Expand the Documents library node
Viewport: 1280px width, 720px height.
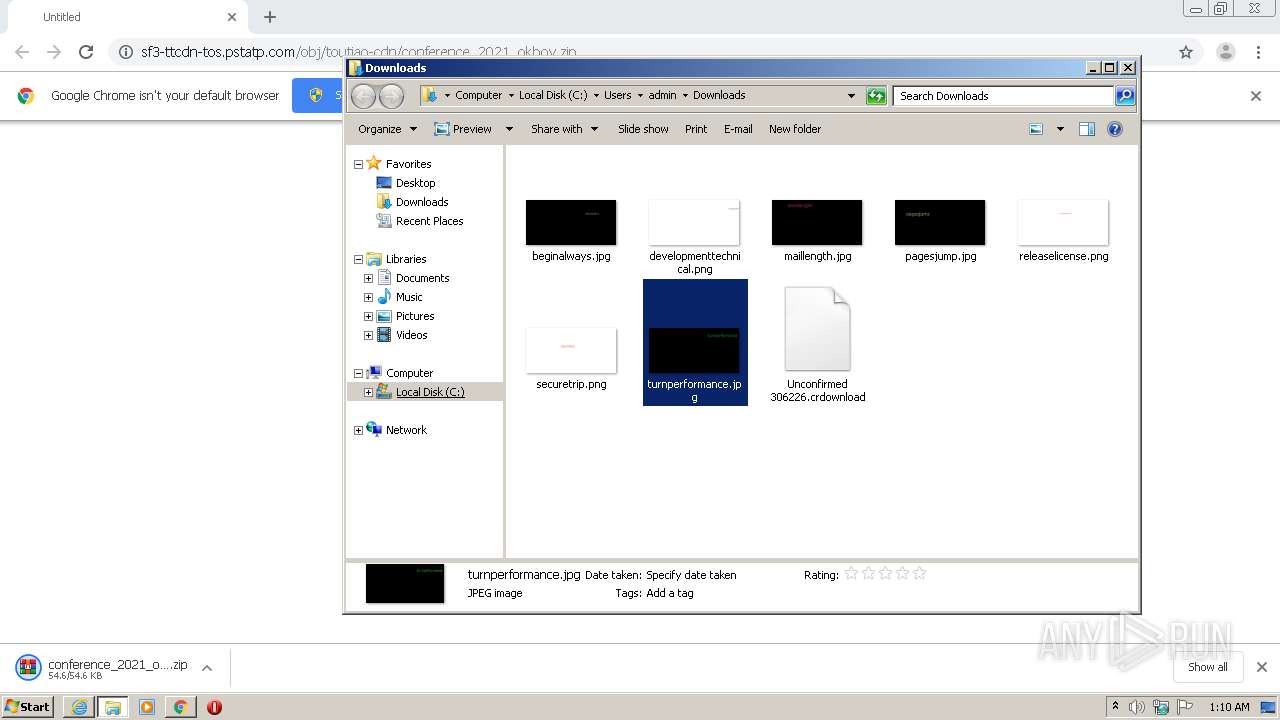[x=368, y=278]
